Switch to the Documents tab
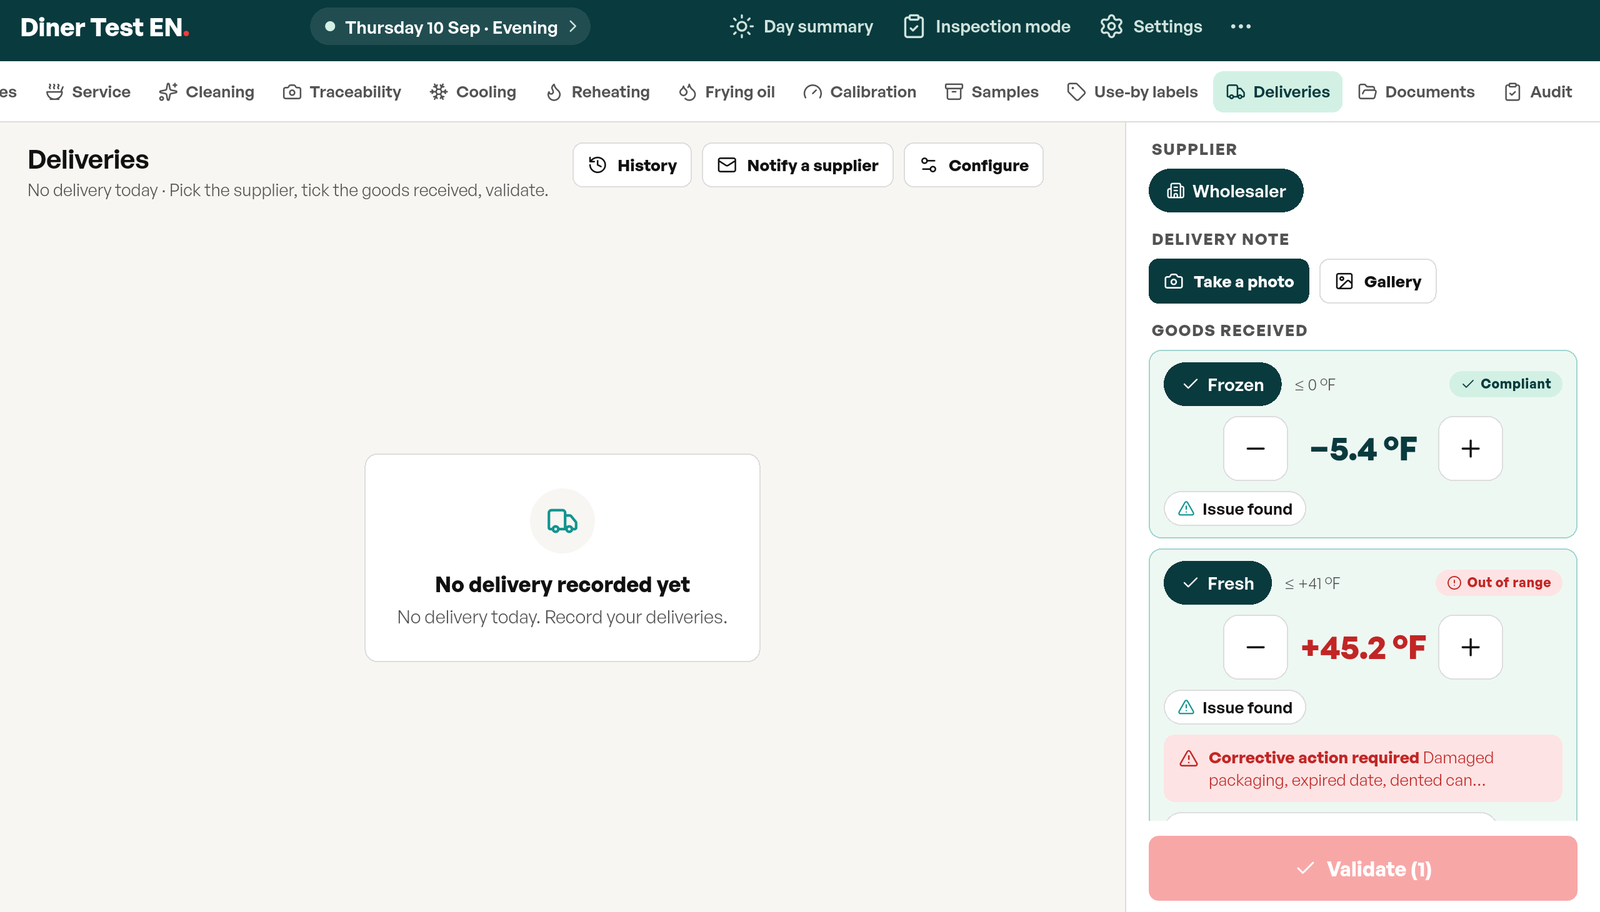The image size is (1600, 912). 1416,92
